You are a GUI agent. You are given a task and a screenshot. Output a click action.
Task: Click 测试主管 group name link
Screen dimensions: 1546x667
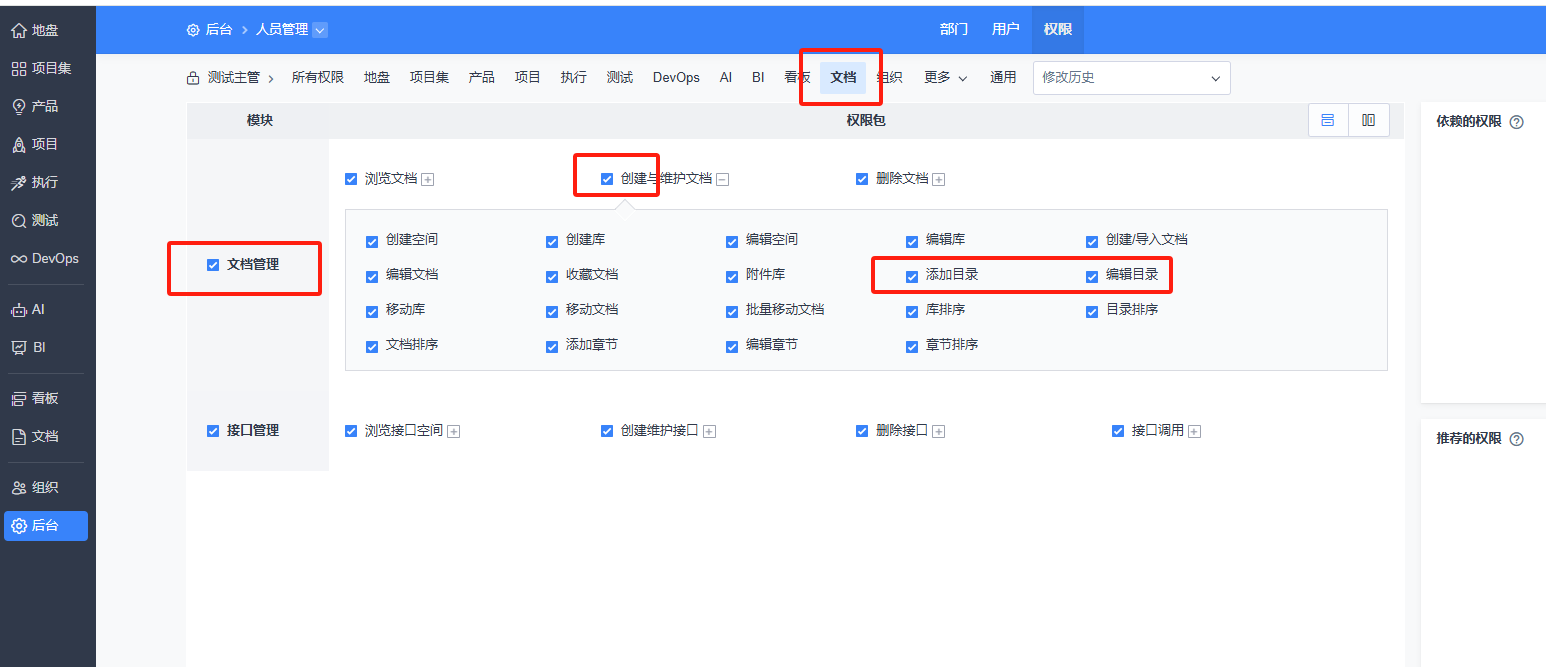pos(233,78)
